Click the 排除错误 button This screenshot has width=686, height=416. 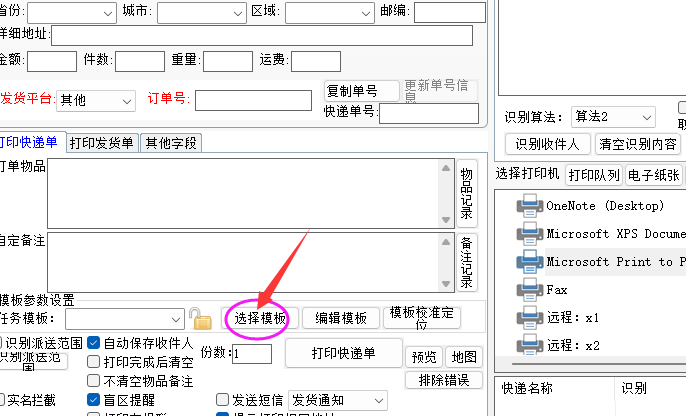(444, 380)
